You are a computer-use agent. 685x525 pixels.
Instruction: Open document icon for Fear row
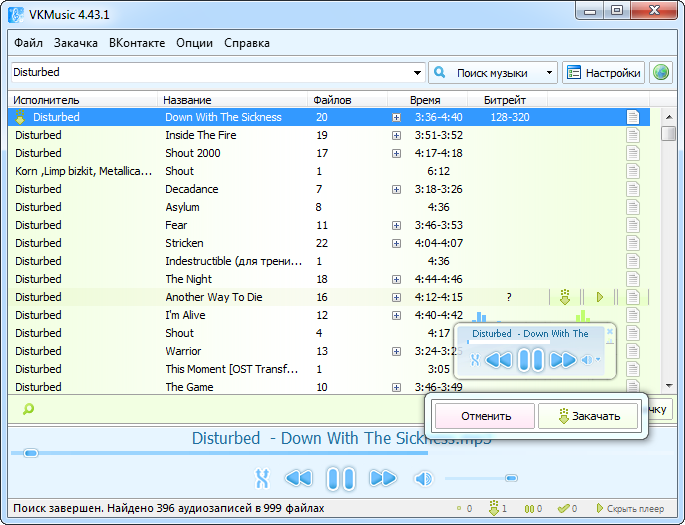point(633,225)
